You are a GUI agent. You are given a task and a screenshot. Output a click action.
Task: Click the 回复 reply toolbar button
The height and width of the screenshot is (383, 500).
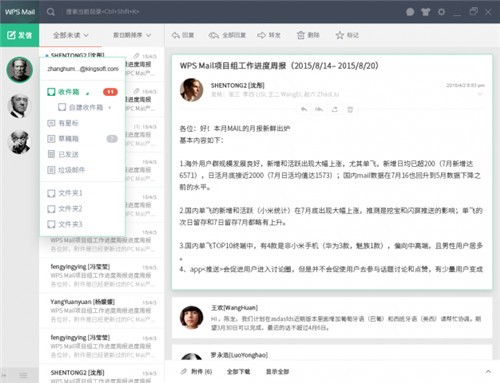click(183, 35)
